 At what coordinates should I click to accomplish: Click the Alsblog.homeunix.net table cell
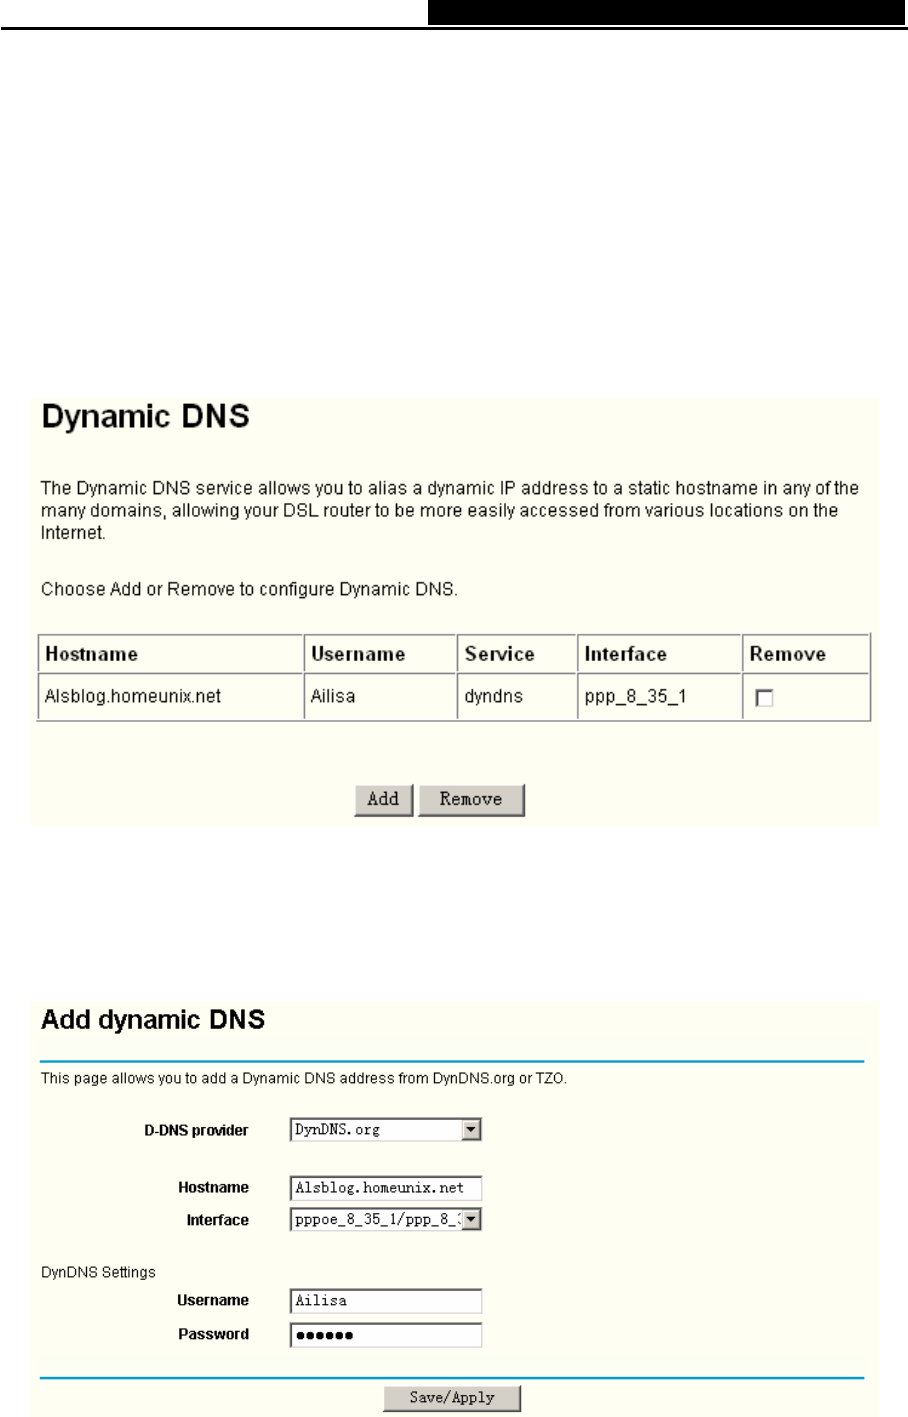(x=171, y=697)
